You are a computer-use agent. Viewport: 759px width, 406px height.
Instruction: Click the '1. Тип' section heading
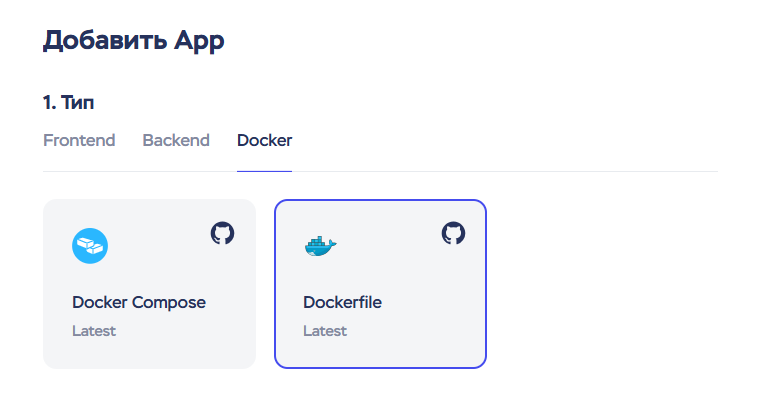(x=69, y=102)
